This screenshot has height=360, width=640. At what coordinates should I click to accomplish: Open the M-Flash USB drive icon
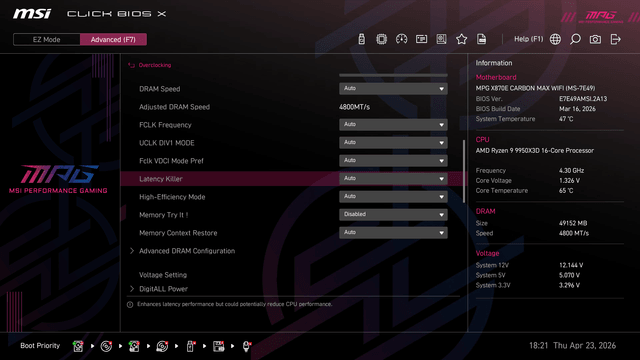click(x=361, y=39)
